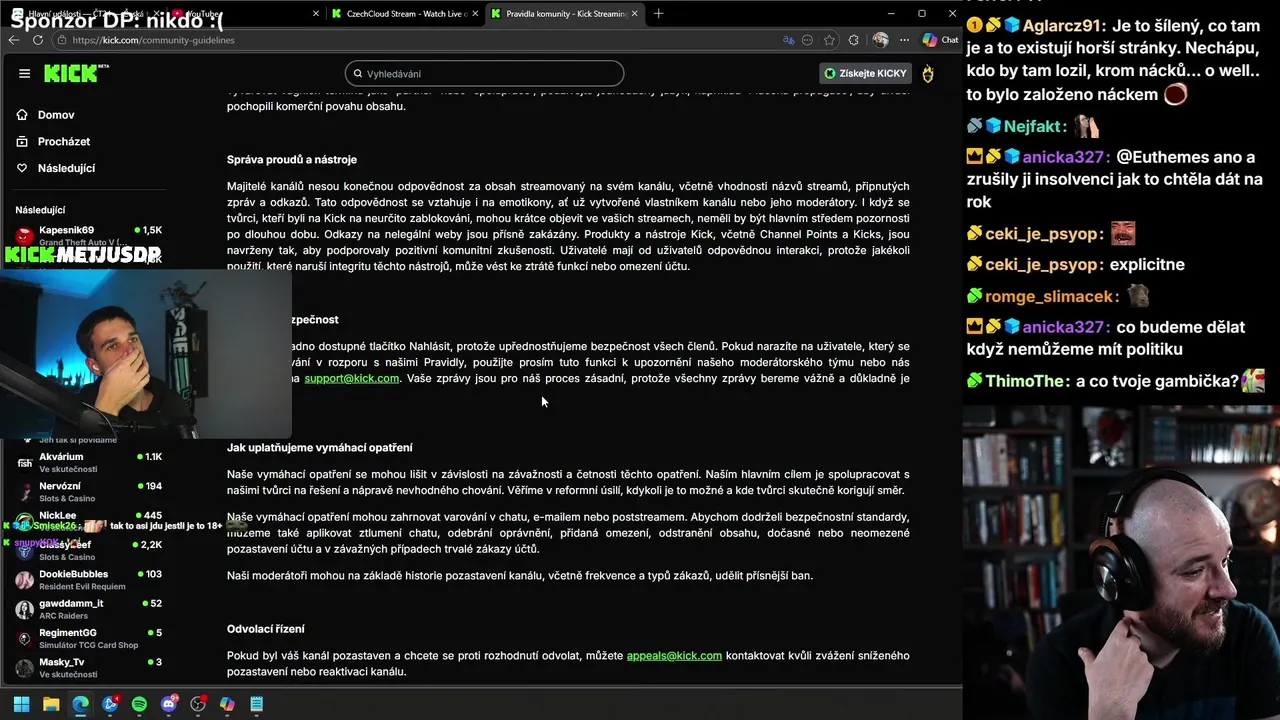Open File Explorer from the taskbar
Screen dimensions: 1280x720
coord(51,704)
